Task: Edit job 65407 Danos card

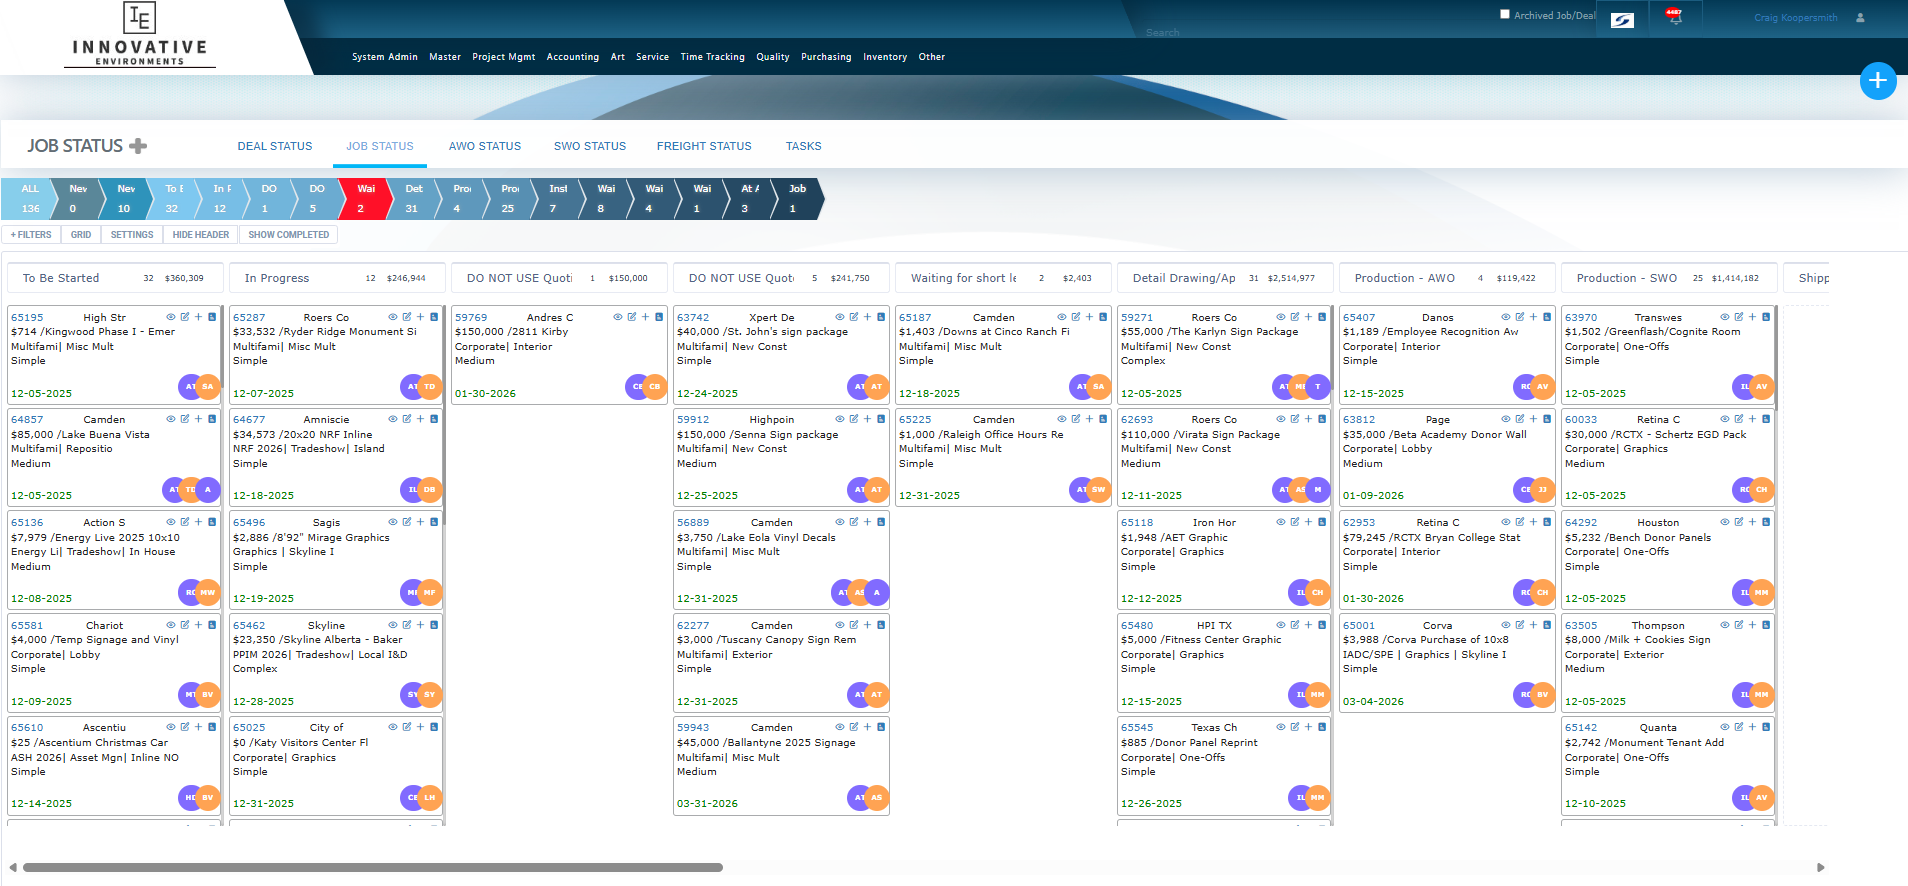Action: click(x=1520, y=317)
